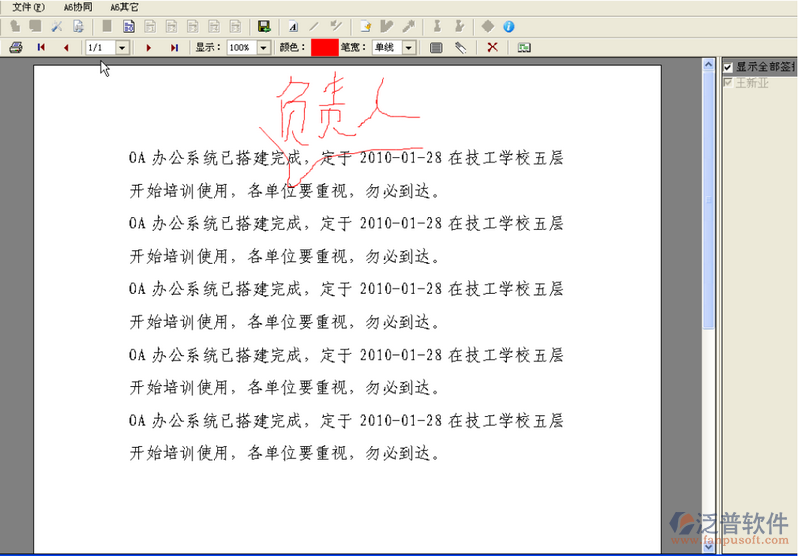Click the blue information icon
The width and height of the screenshot is (799, 556).
pyautogui.click(x=509, y=26)
